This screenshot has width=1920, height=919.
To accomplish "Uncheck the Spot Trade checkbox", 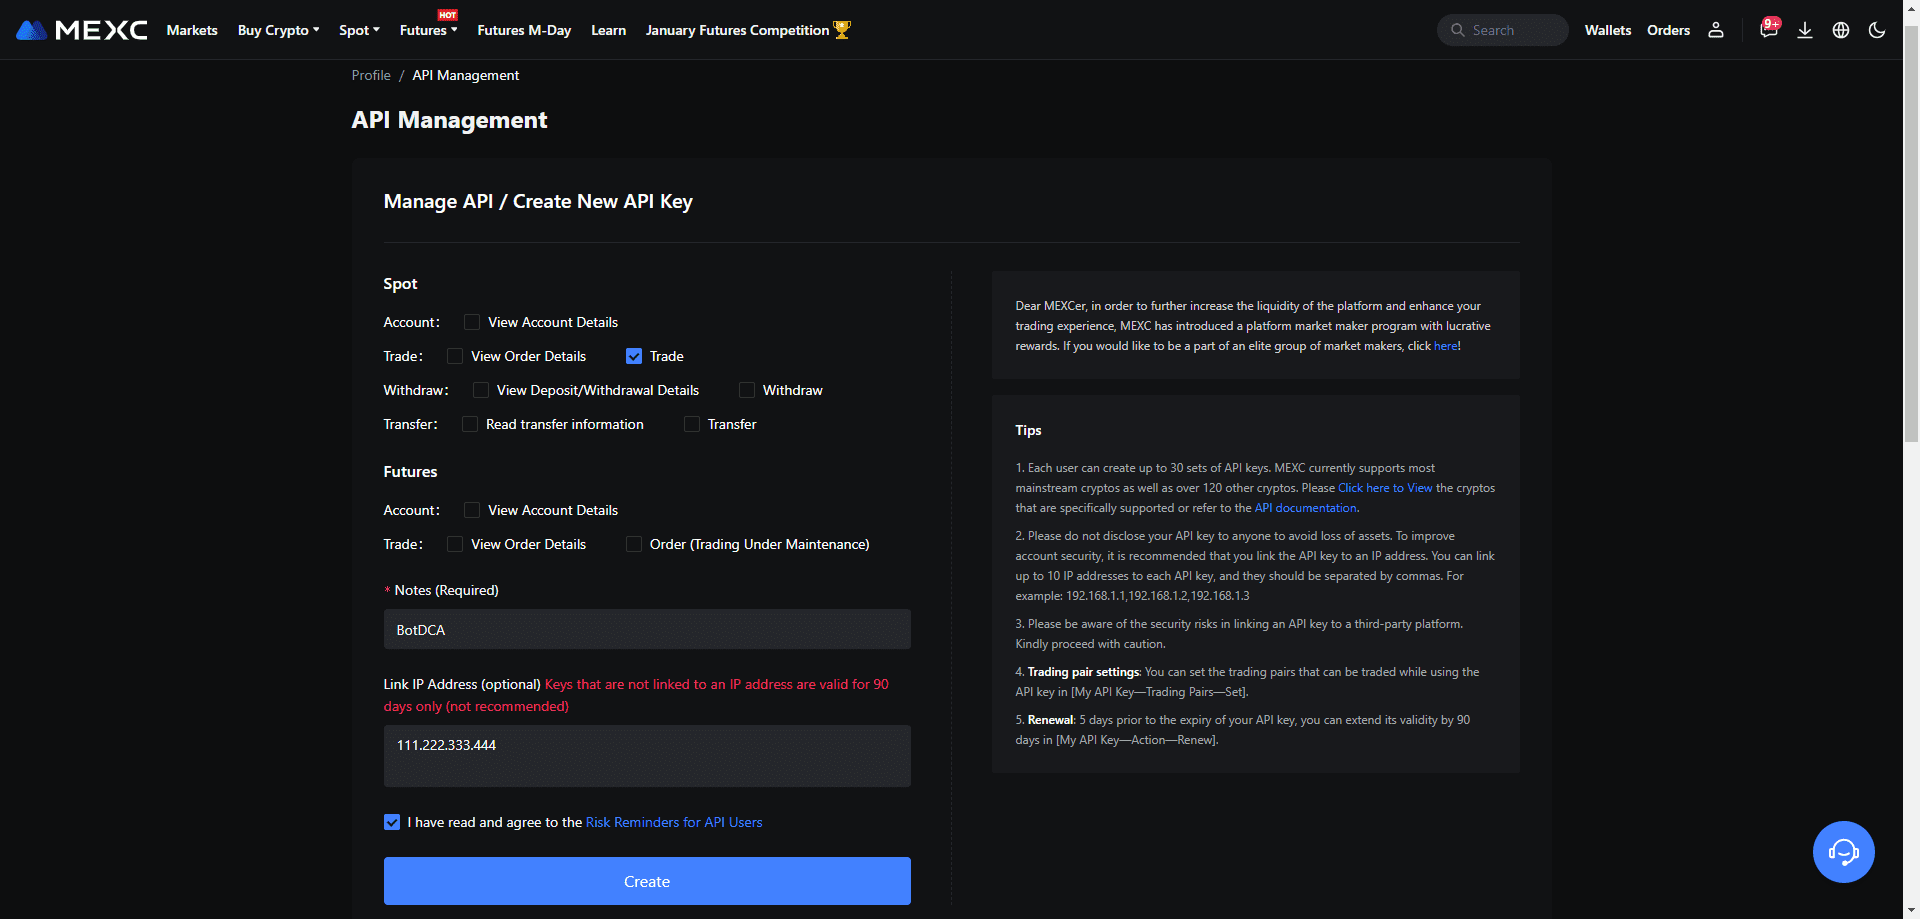I will click(634, 356).
